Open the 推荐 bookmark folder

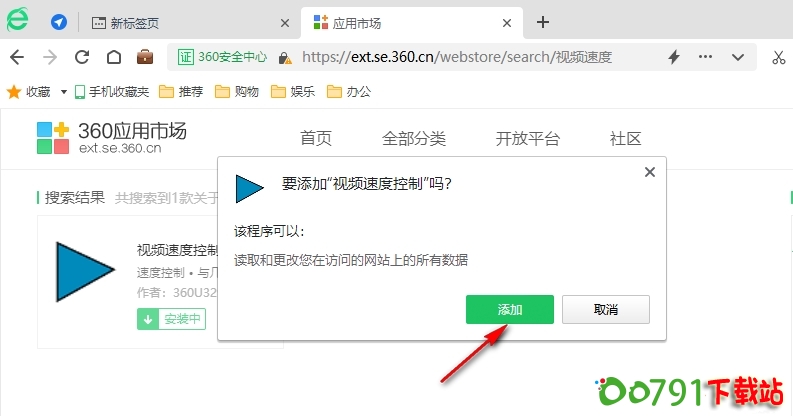pyautogui.click(x=181, y=91)
